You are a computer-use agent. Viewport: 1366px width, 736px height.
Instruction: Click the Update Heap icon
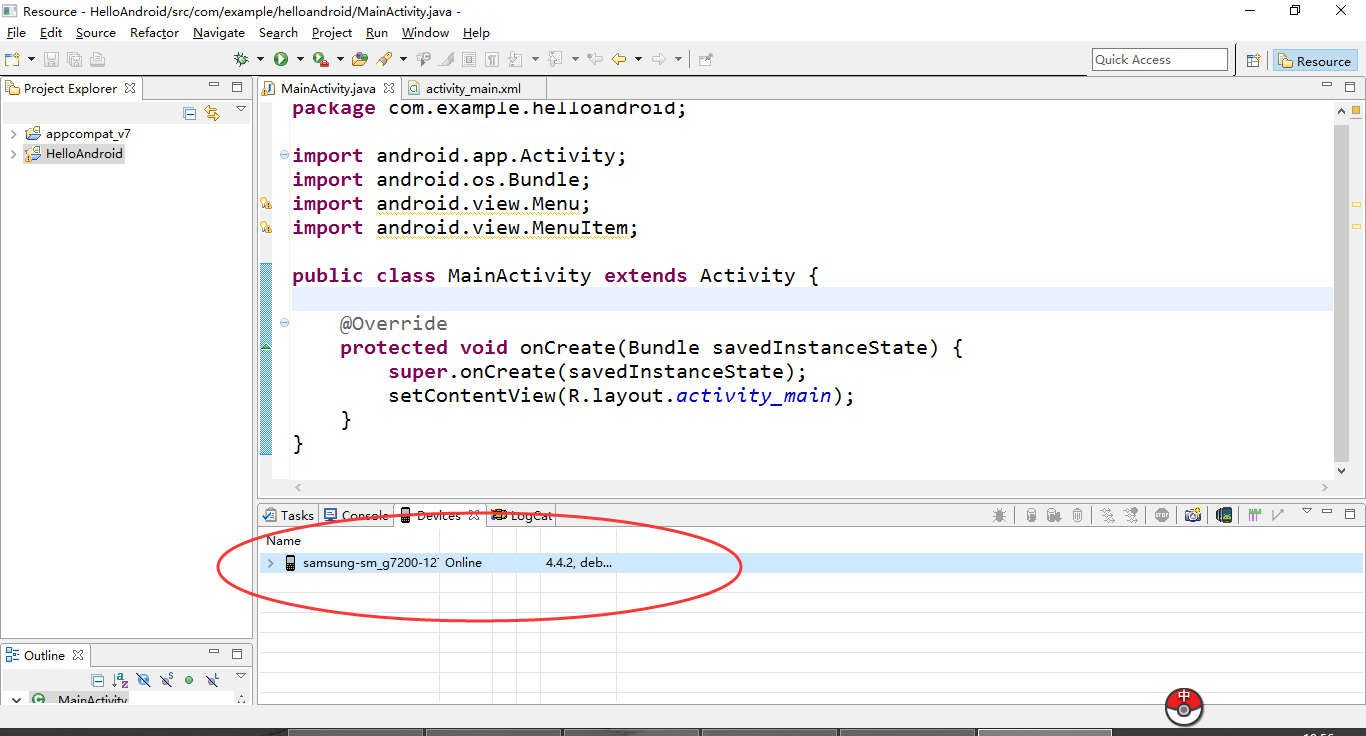click(x=1031, y=515)
